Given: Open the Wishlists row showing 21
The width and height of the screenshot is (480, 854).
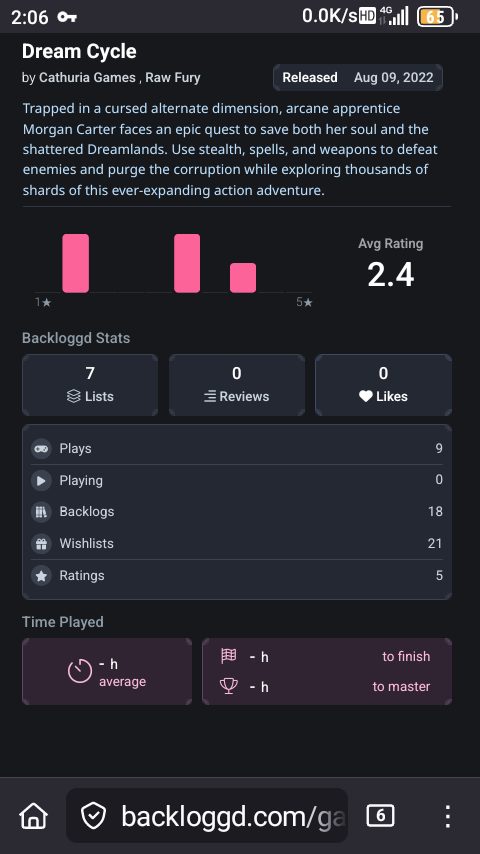Looking at the screenshot, I should pyautogui.click(x=237, y=544).
